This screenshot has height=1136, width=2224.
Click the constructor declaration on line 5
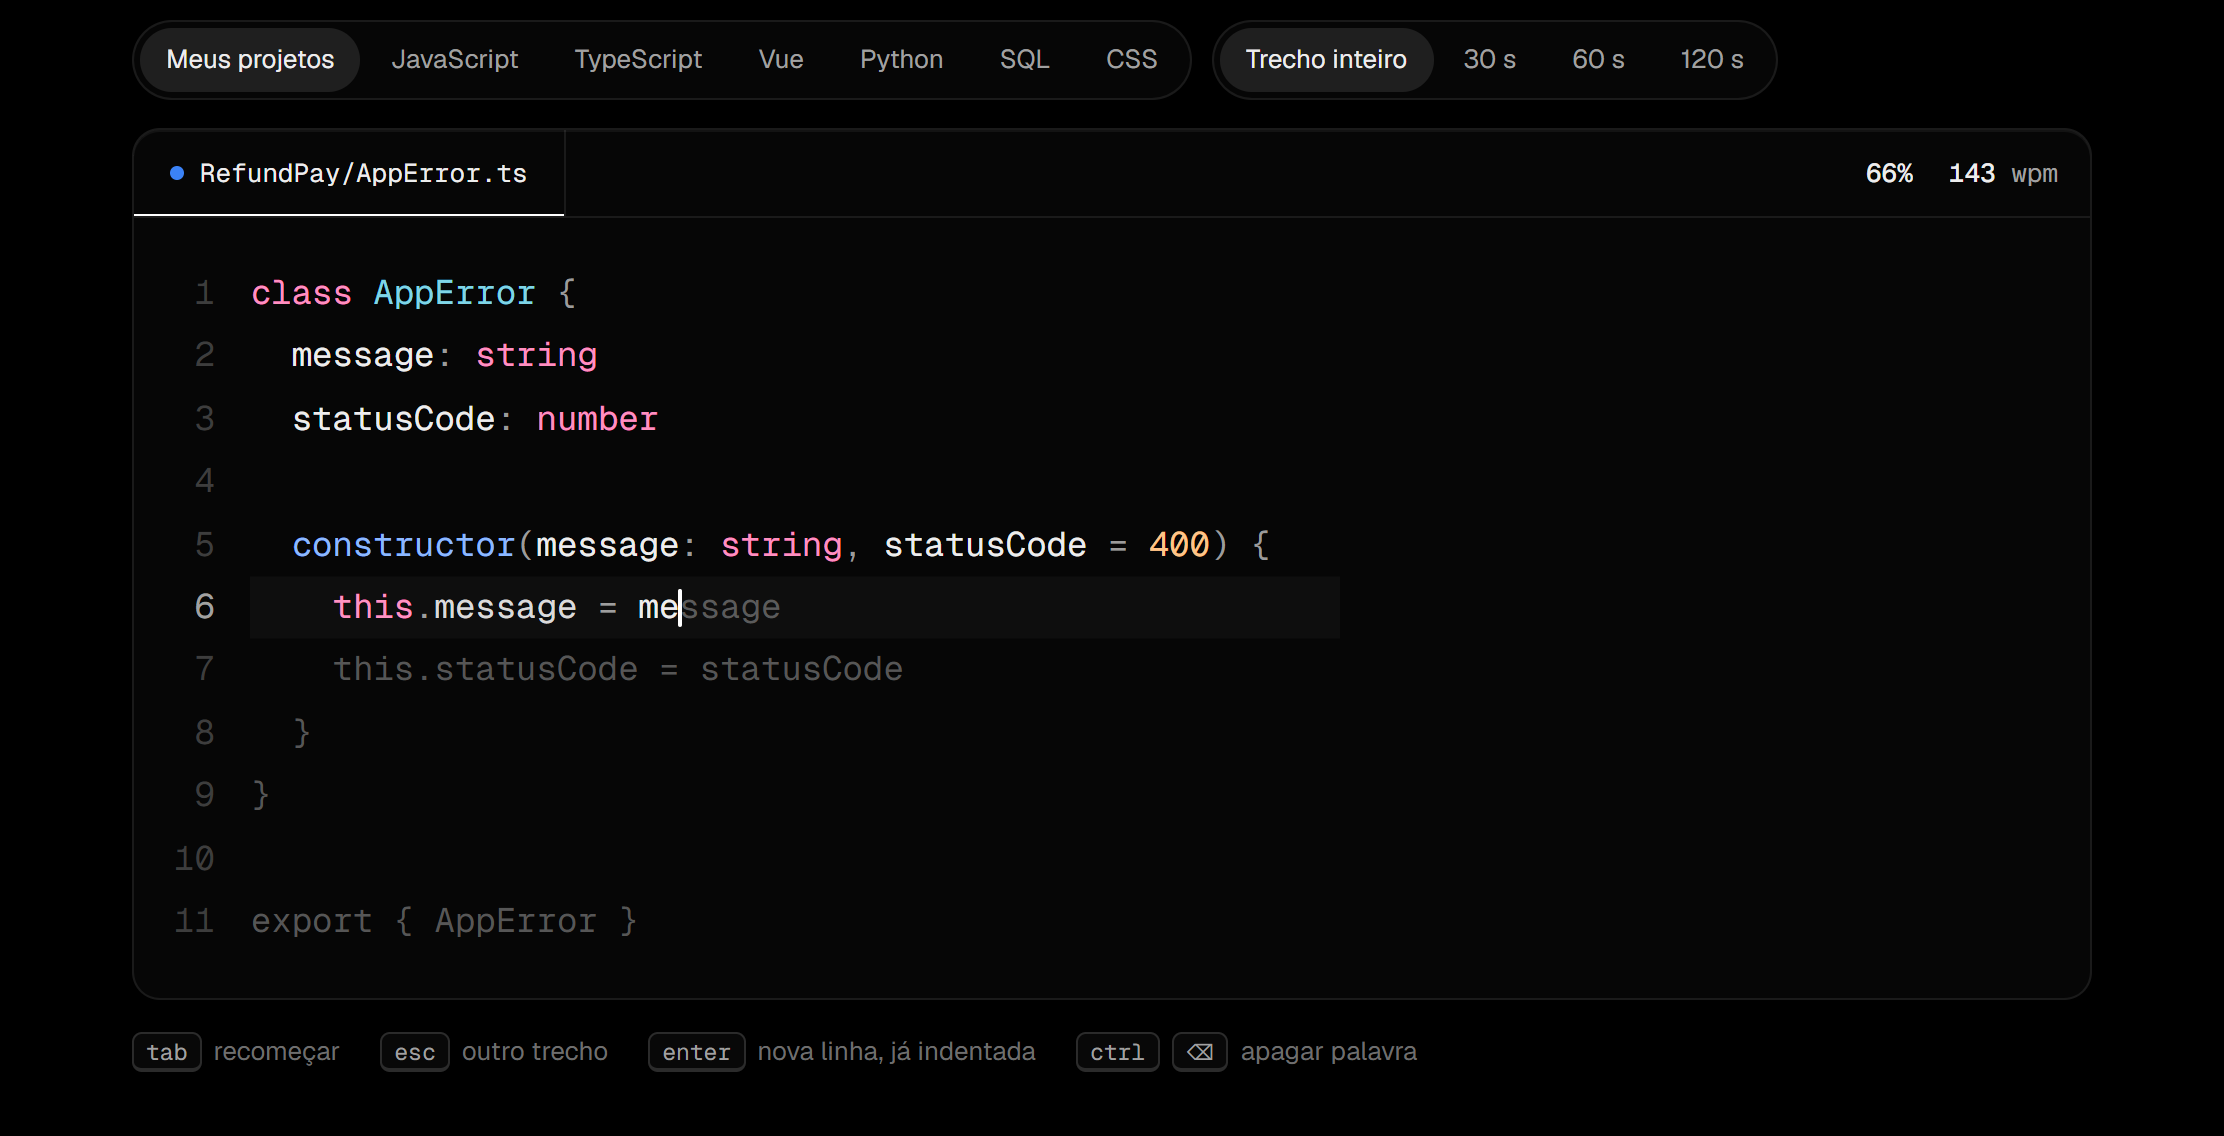point(781,545)
